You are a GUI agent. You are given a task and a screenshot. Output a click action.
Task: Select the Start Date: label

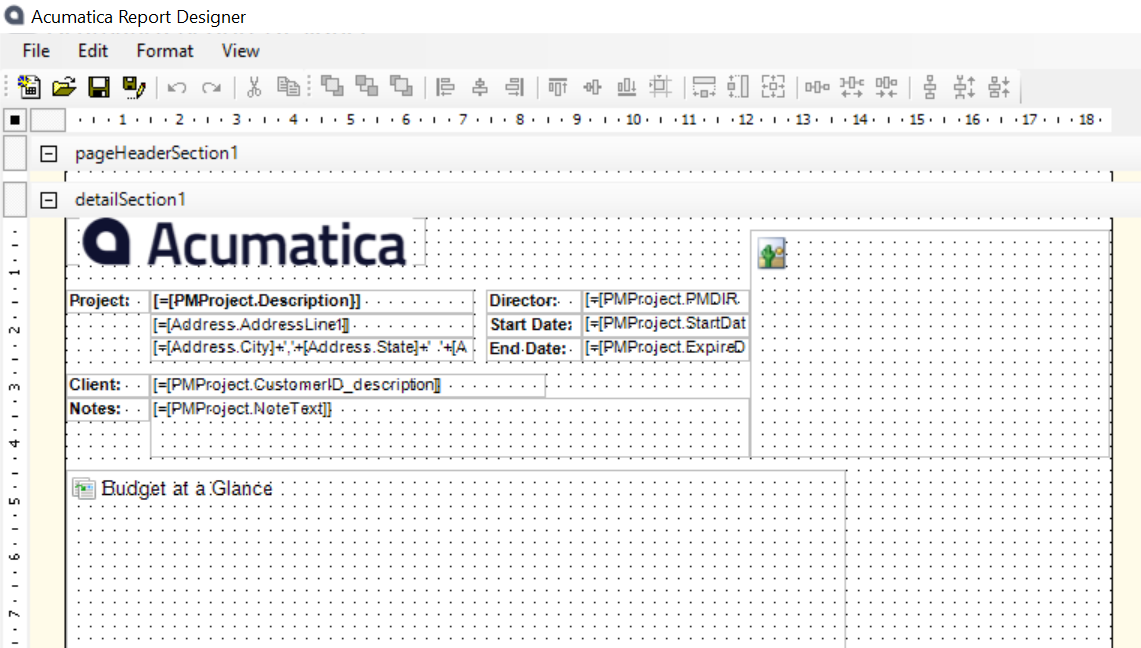point(533,325)
